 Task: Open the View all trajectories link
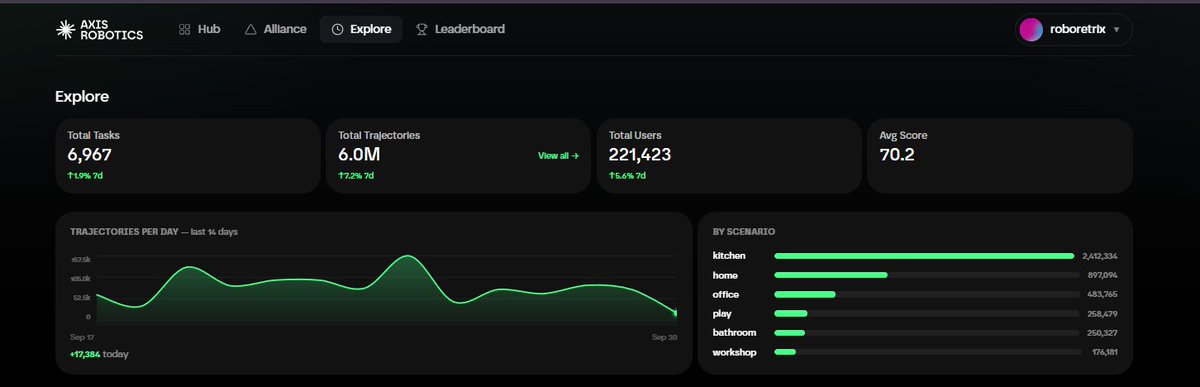coord(558,156)
